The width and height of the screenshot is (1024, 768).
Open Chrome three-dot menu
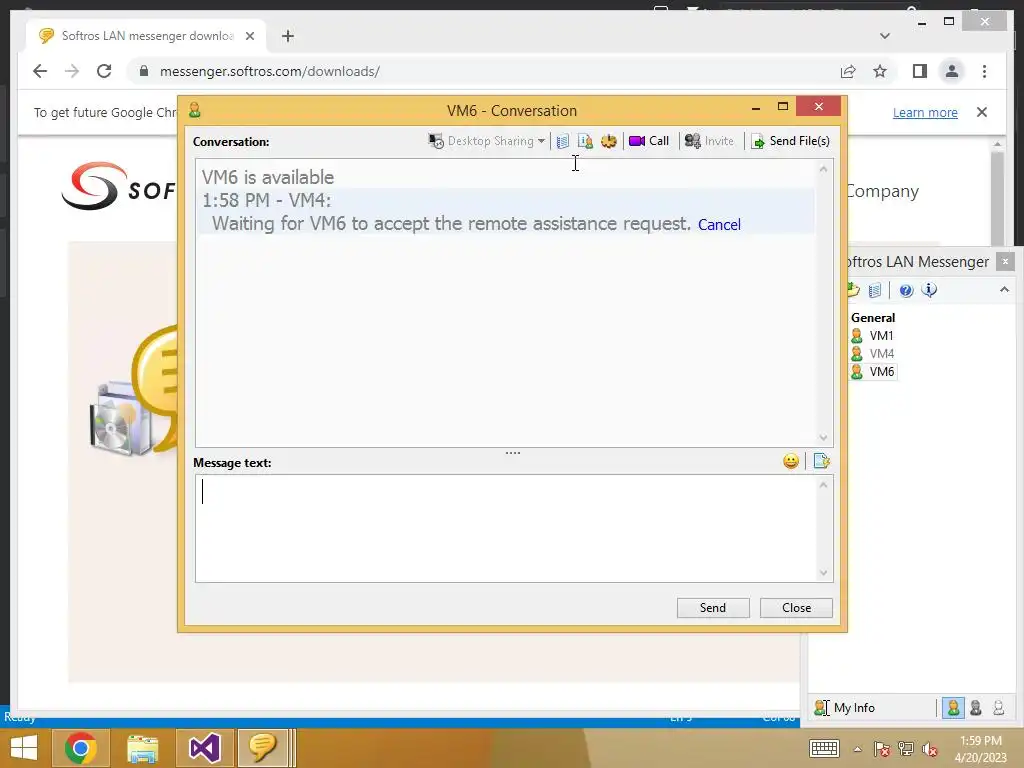pos(984,71)
